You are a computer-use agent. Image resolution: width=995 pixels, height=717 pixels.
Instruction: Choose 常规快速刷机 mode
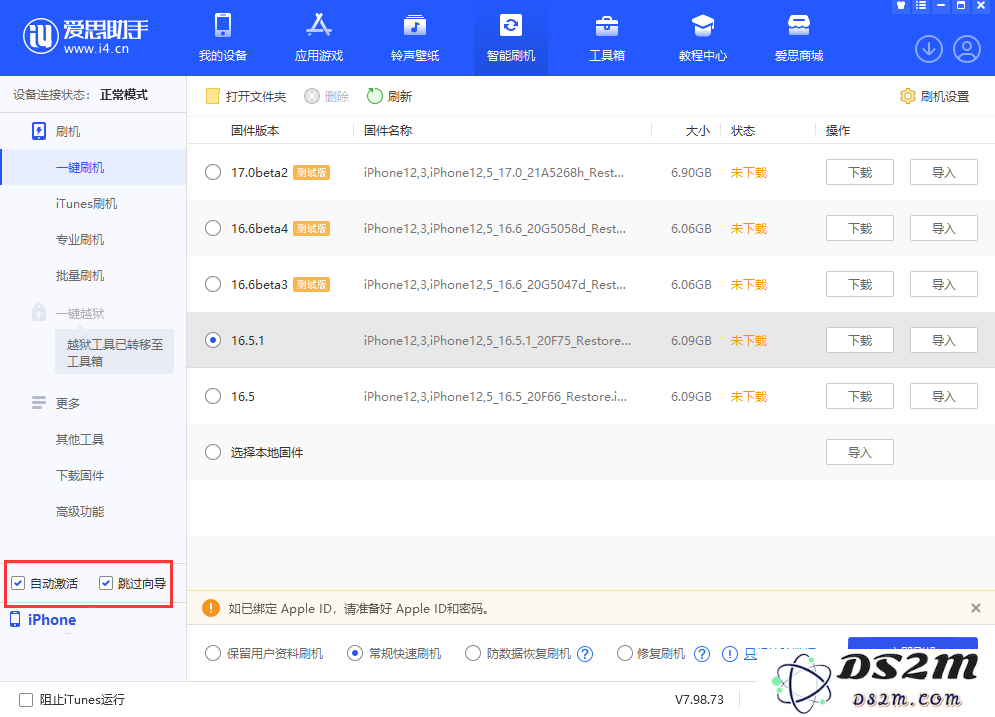[x=355, y=653]
